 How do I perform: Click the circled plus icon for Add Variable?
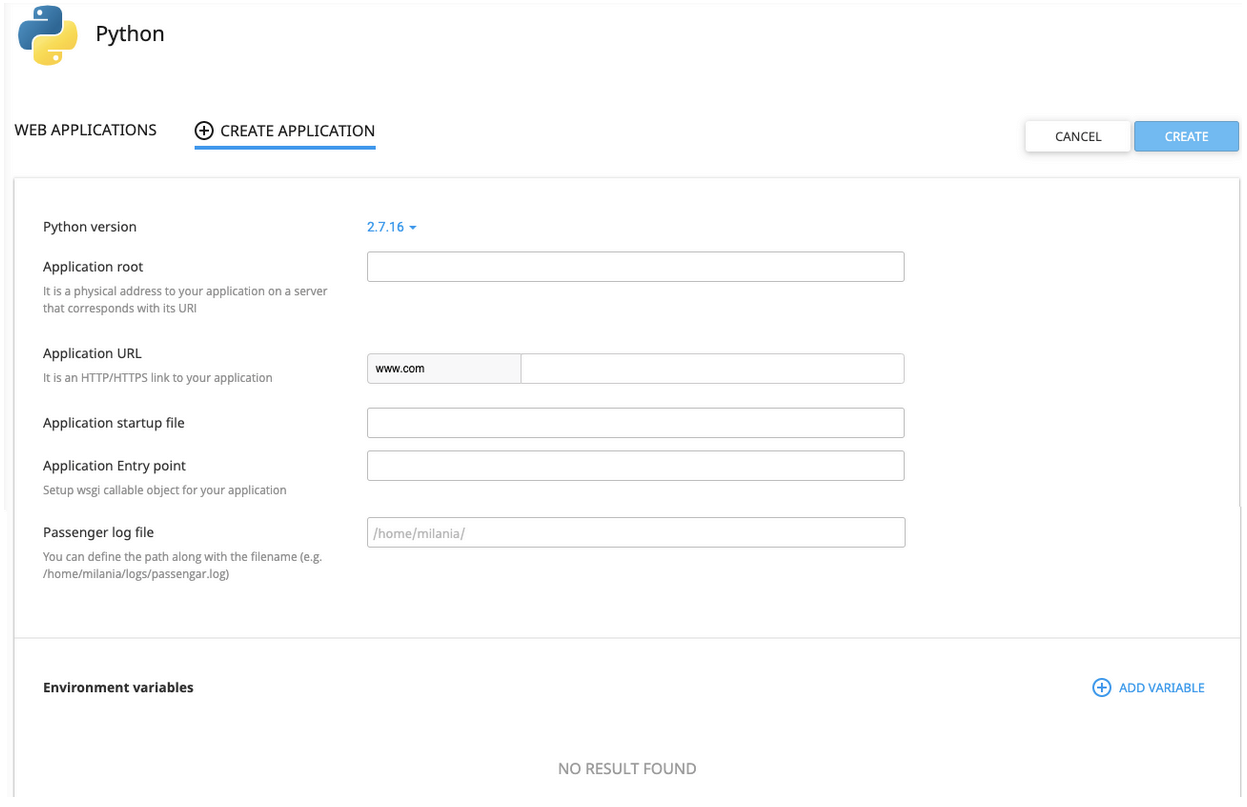coord(1101,688)
